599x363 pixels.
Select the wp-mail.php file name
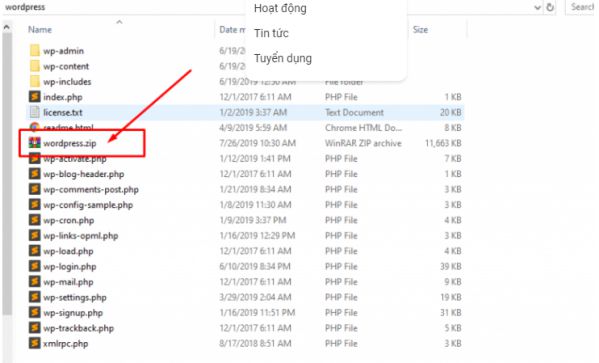tap(68, 282)
